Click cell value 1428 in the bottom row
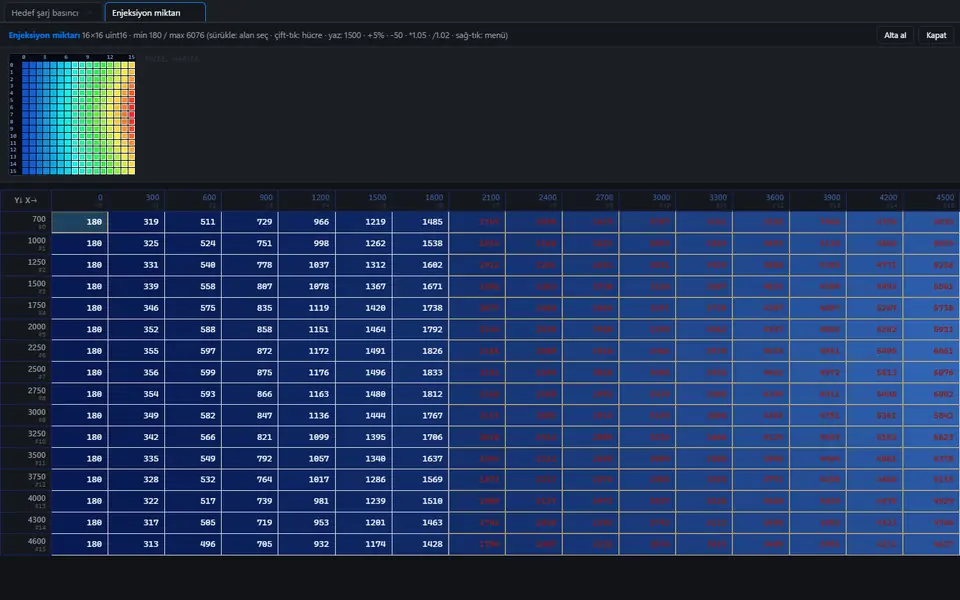Screen dimensions: 960x600 (x=420, y=544)
